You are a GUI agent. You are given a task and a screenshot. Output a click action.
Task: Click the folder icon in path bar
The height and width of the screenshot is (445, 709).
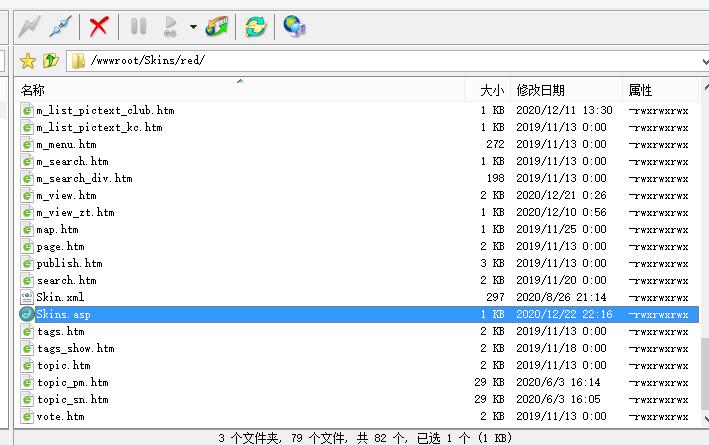click(x=78, y=61)
